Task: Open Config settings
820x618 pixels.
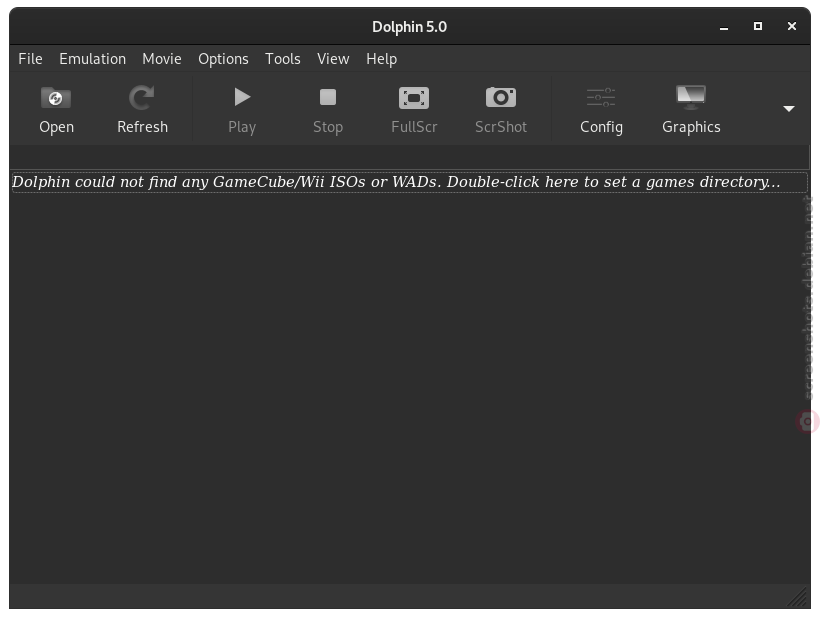Action: pos(601,109)
